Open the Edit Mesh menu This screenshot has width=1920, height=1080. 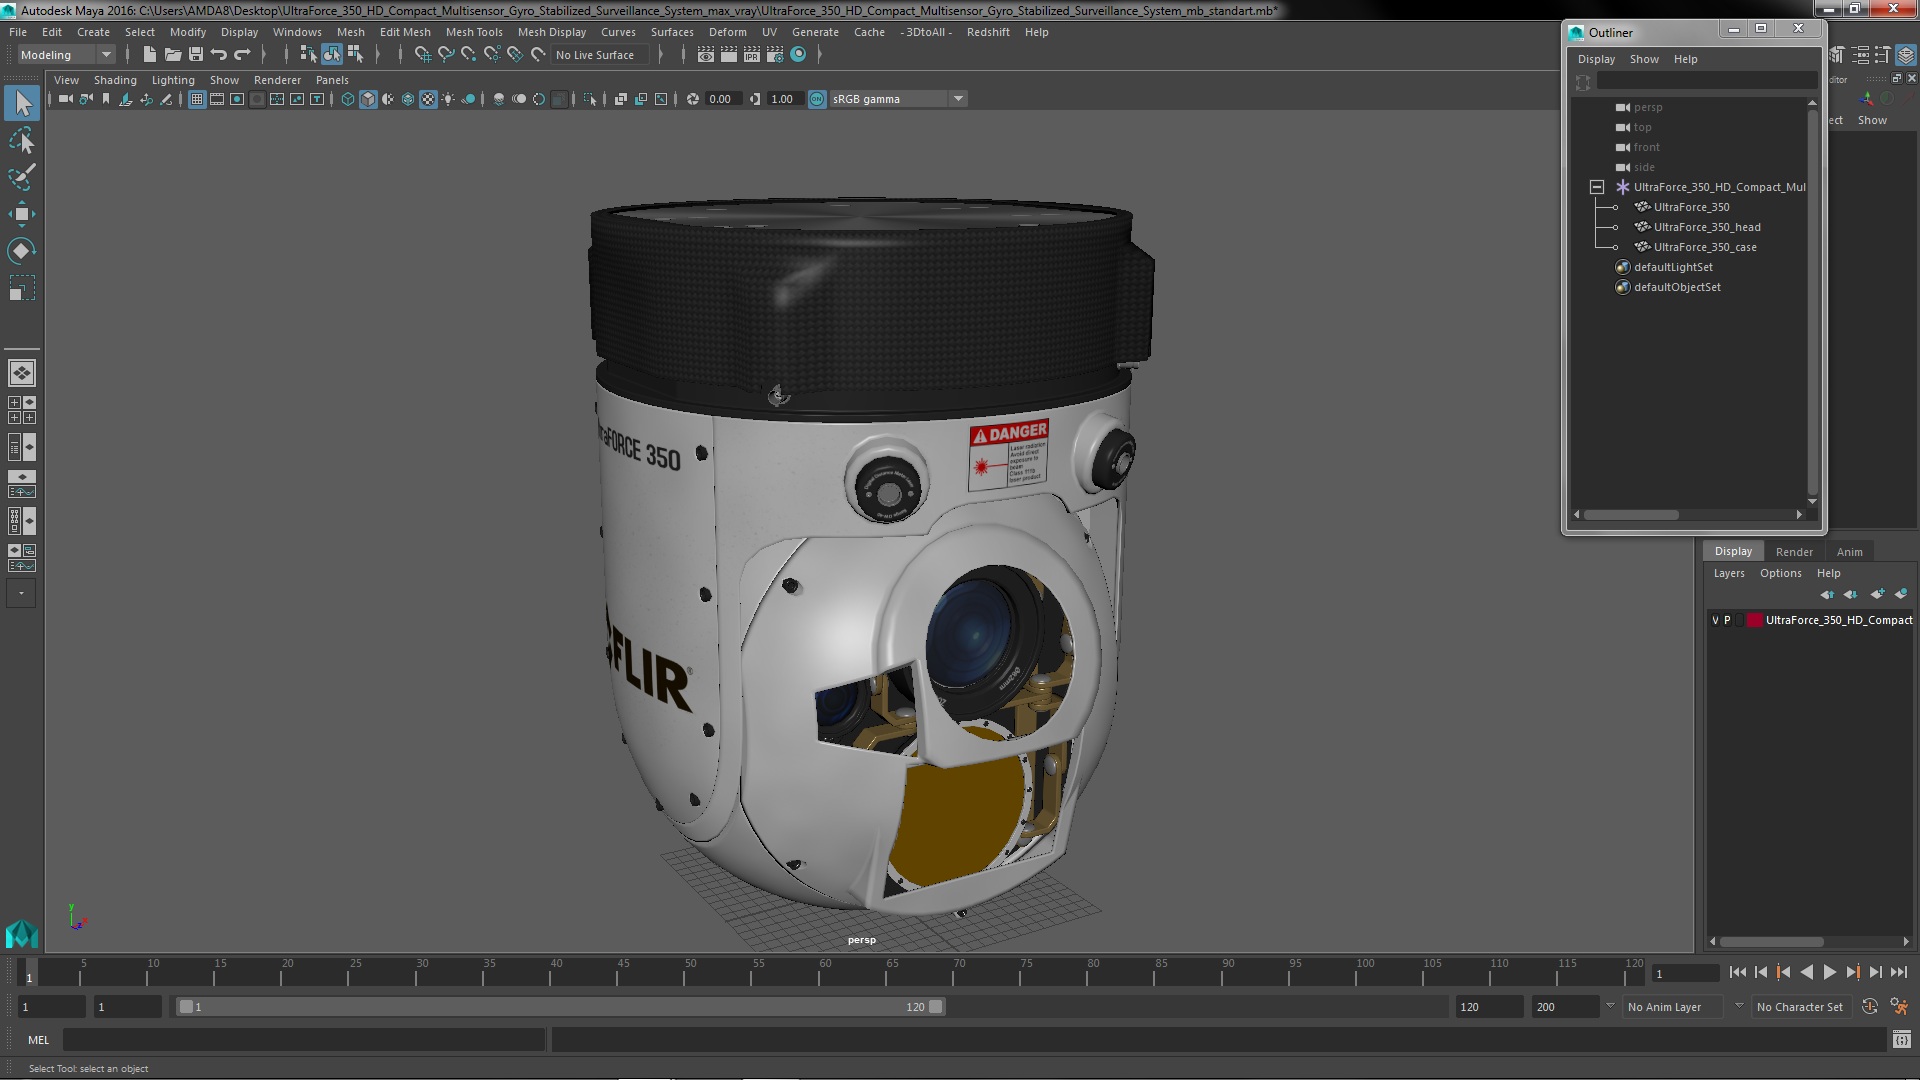click(405, 32)
